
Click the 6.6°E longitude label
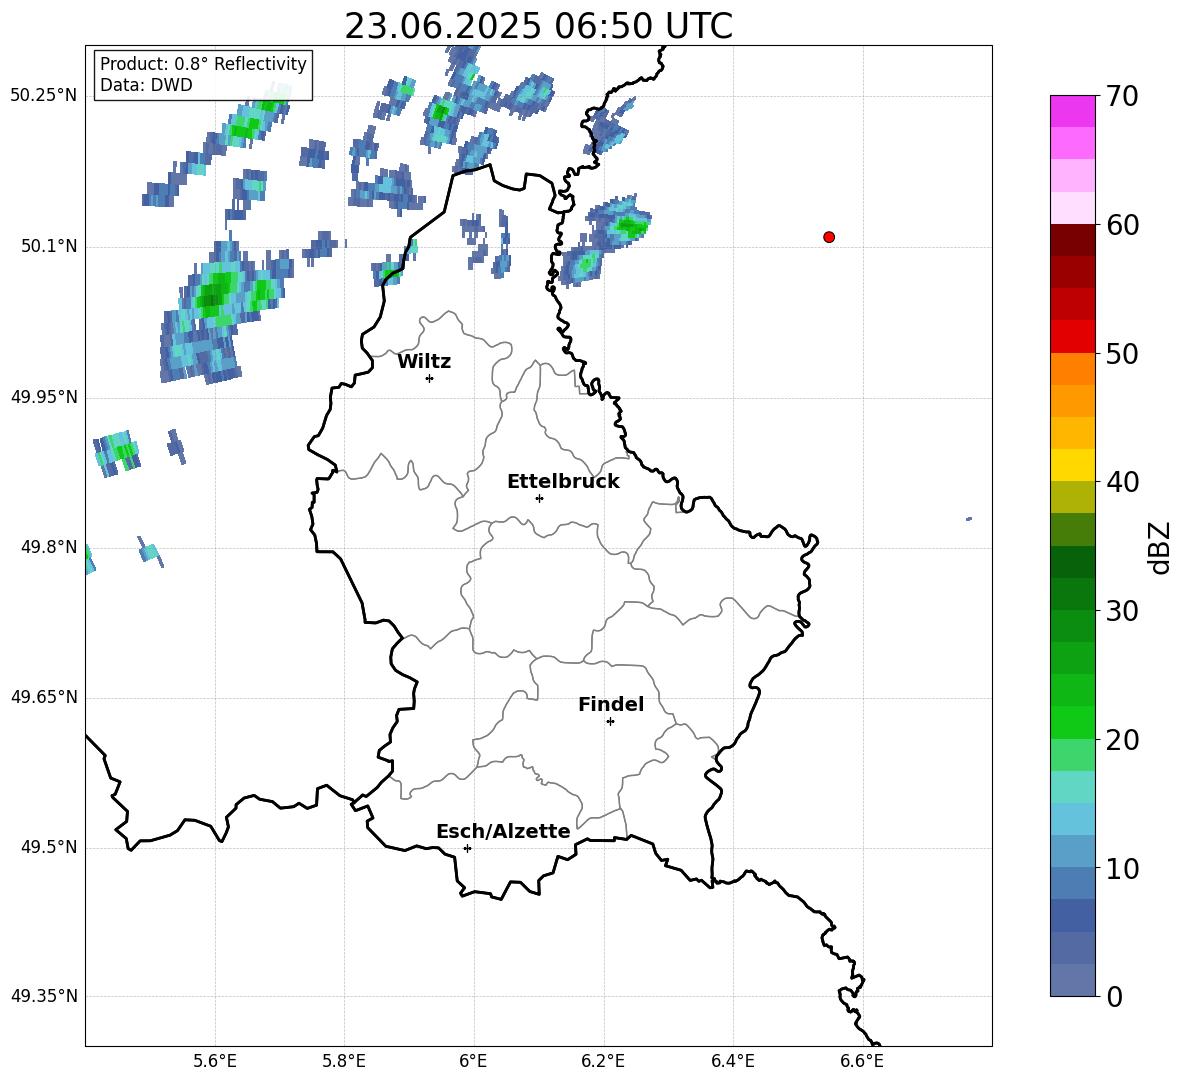point(862,1061)
